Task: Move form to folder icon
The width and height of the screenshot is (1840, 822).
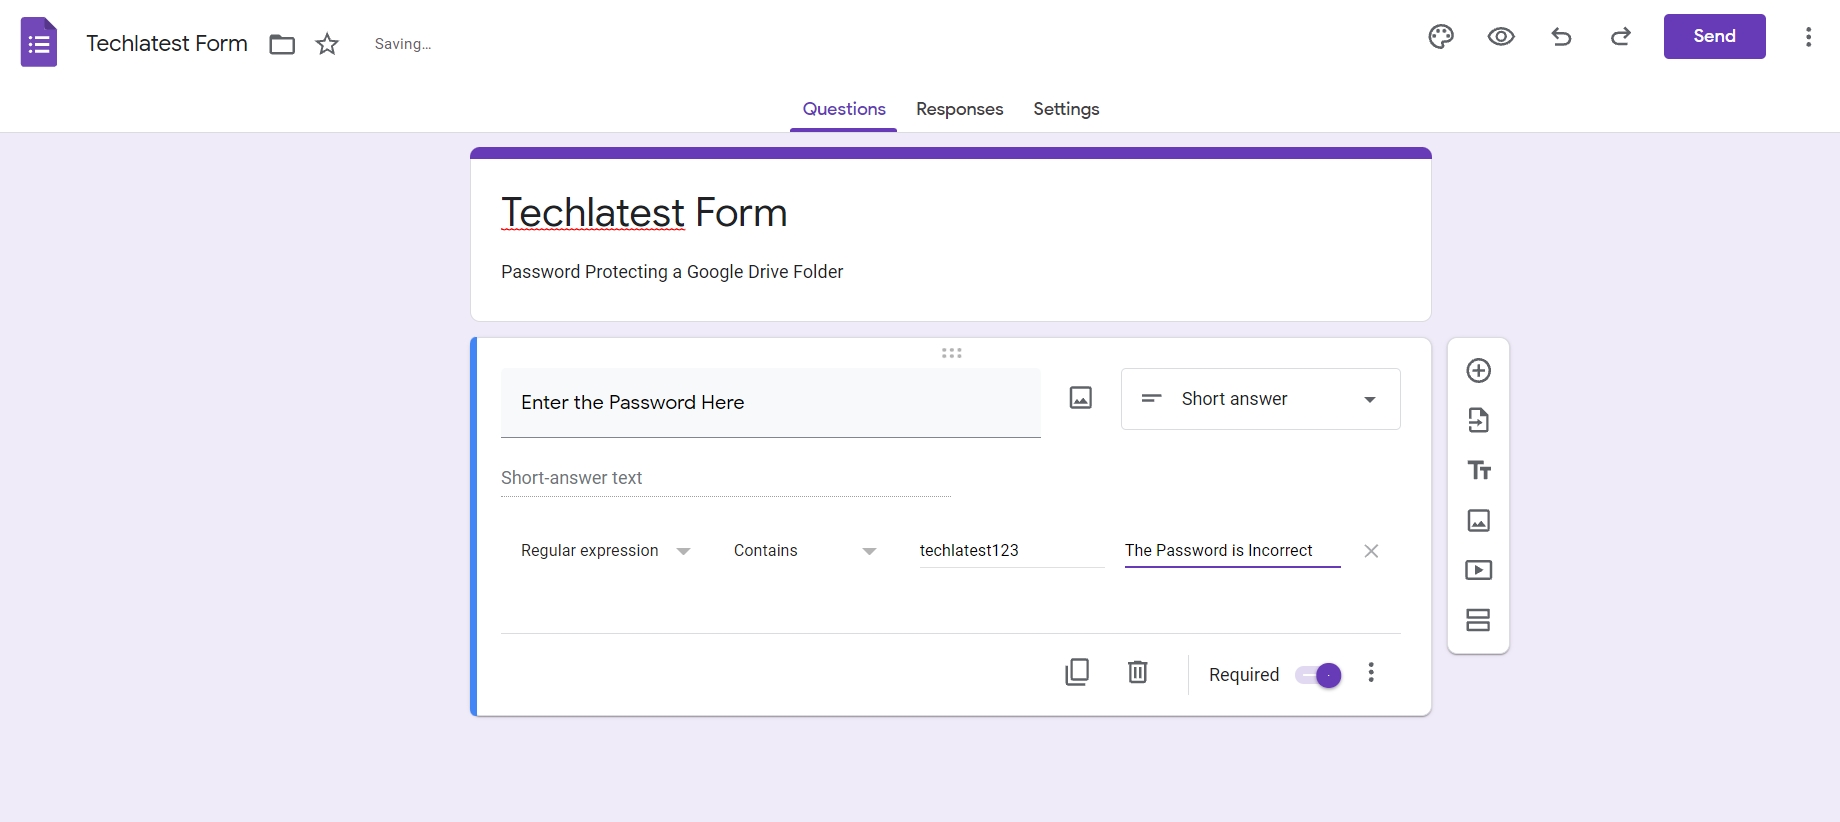Action: coord(282,44)
